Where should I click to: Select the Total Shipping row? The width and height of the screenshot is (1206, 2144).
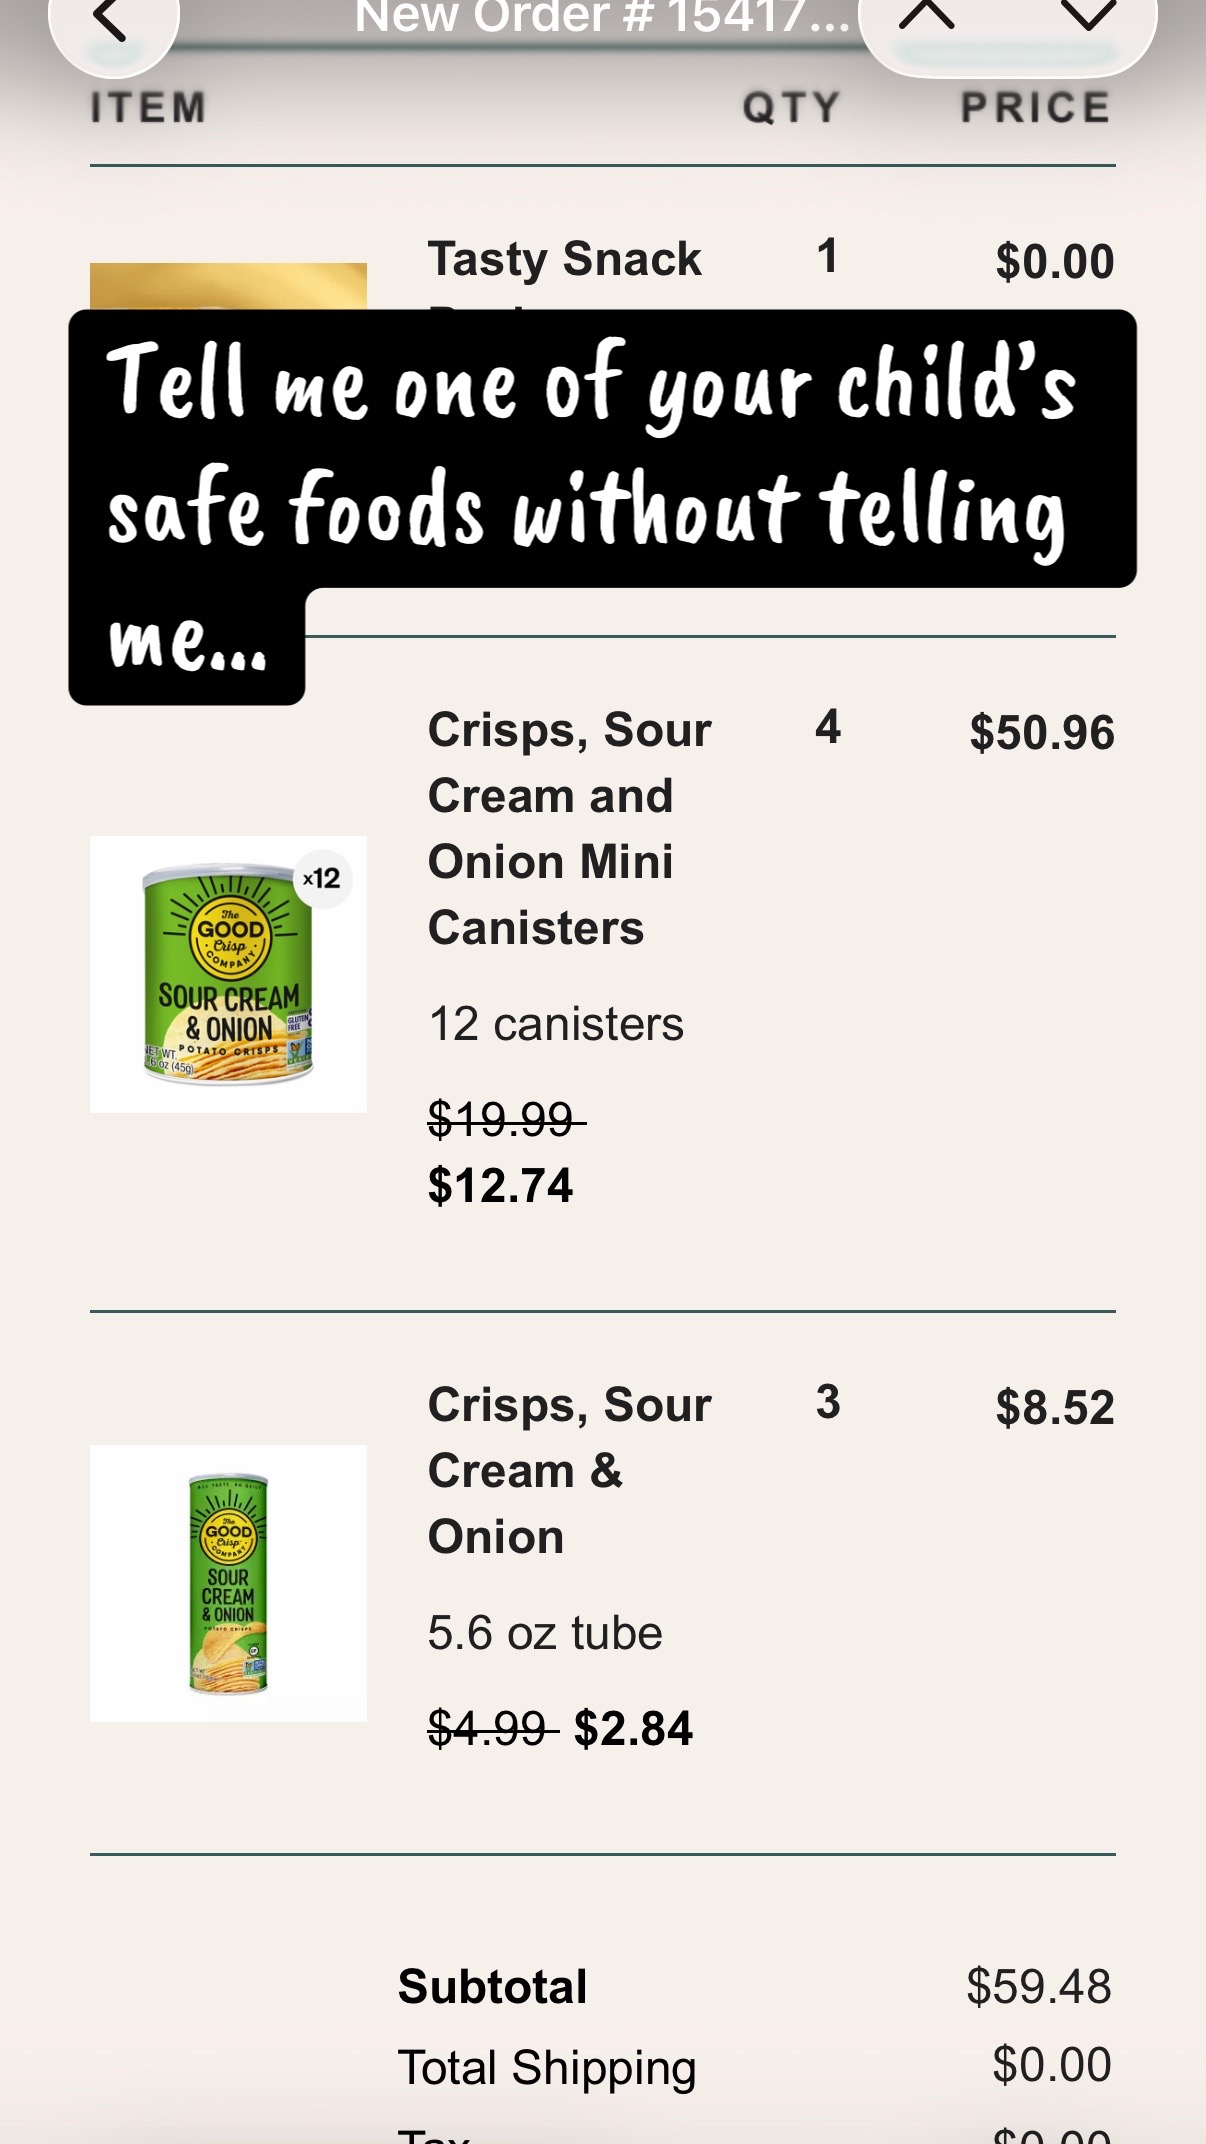[755, 2067]
